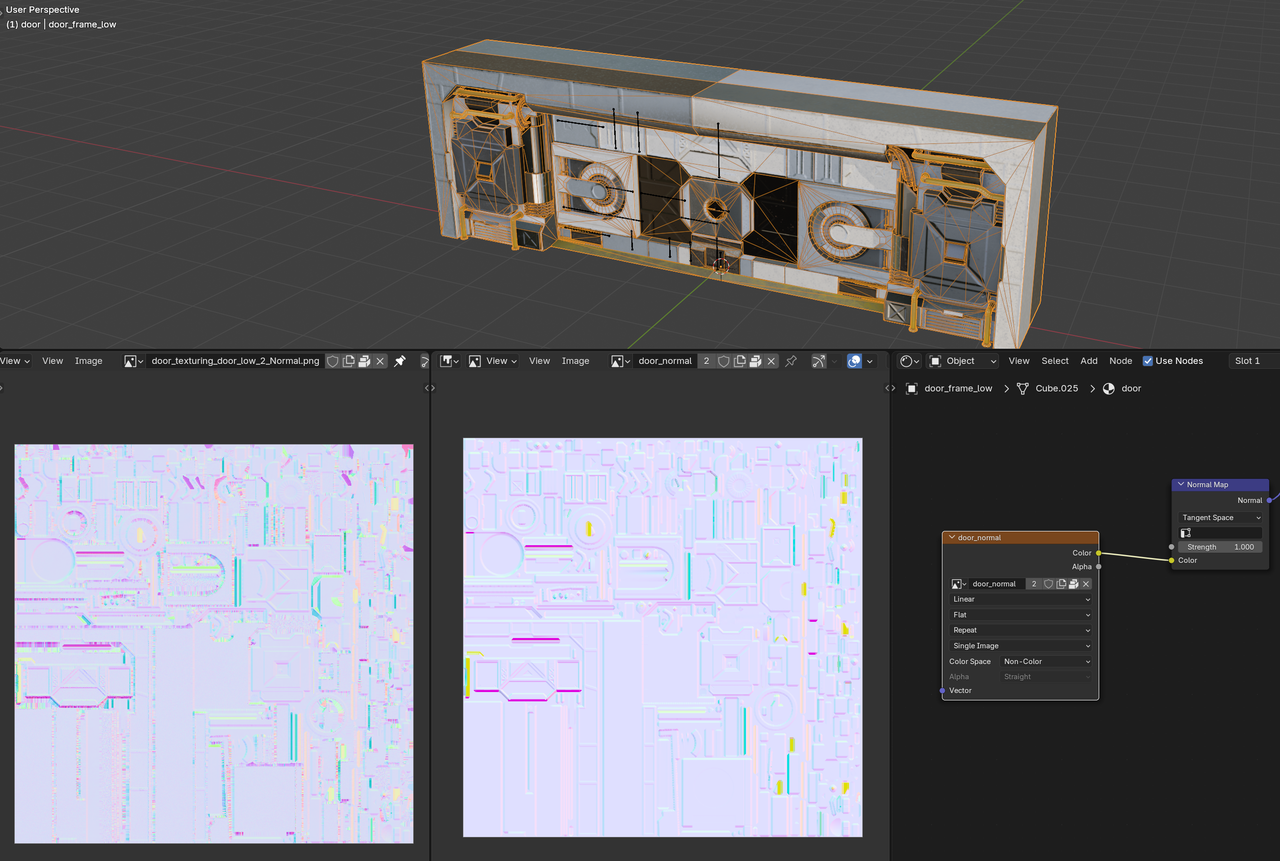Expand the Linear interpolation dropdown
Image resolution: width=1280 pixels, height=861 pixels.
click(1020, 599)
